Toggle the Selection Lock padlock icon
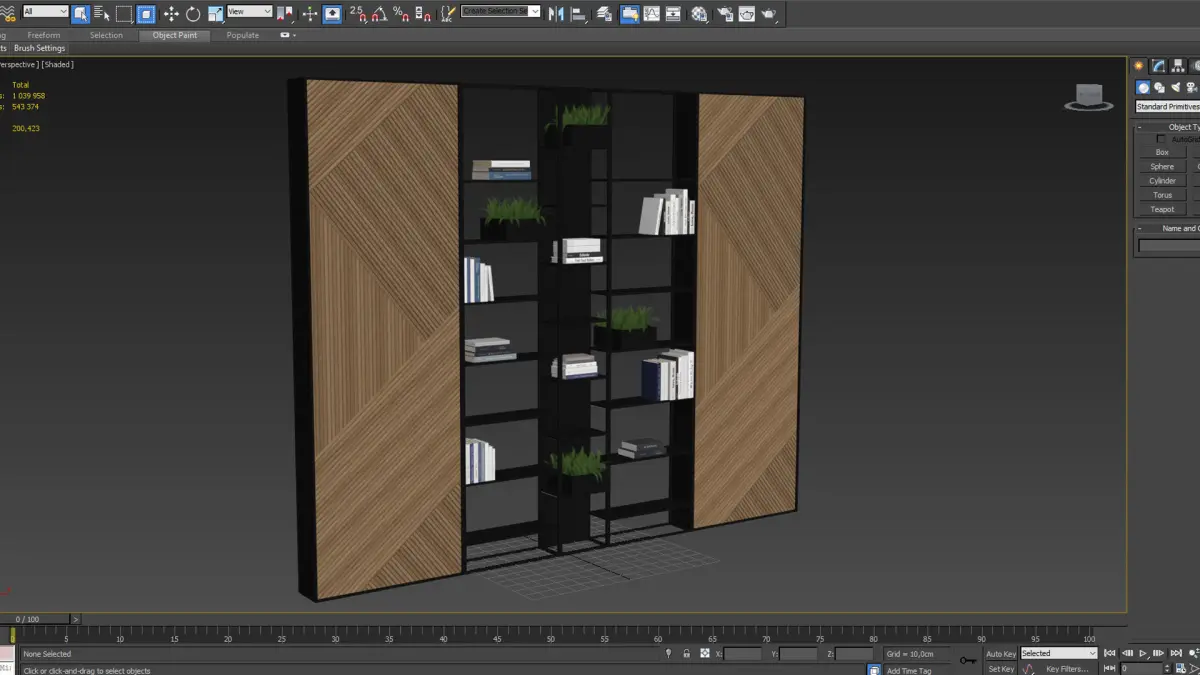Screen dimensions: 1200x675 (x=686, y=653)
